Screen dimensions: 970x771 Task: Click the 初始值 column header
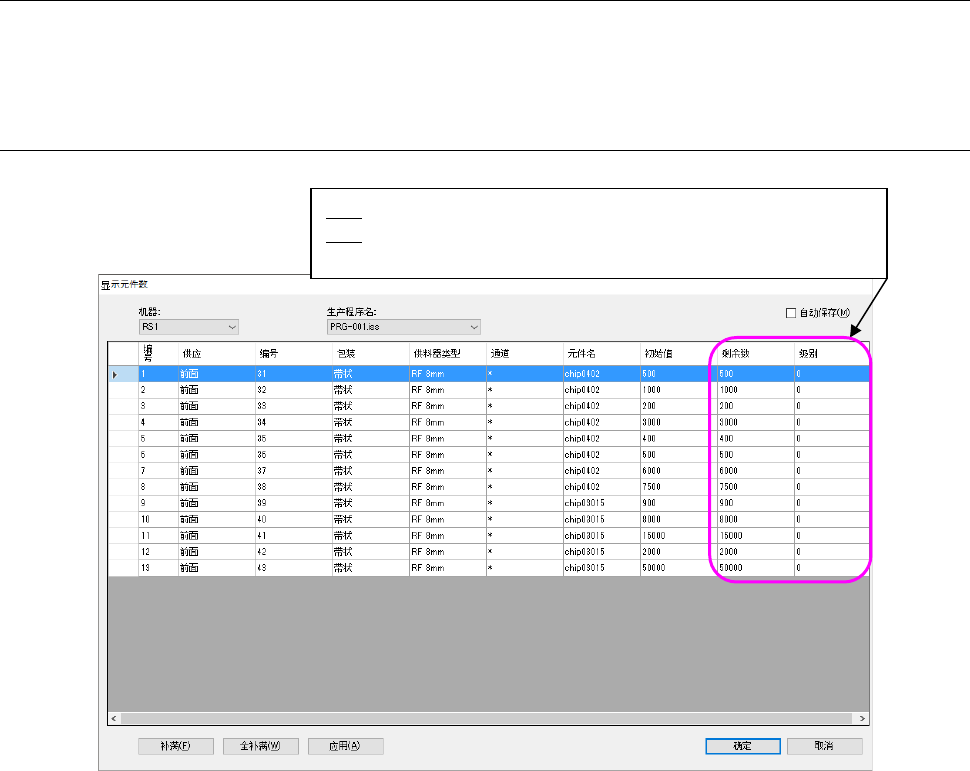click(x=658, y=352)
